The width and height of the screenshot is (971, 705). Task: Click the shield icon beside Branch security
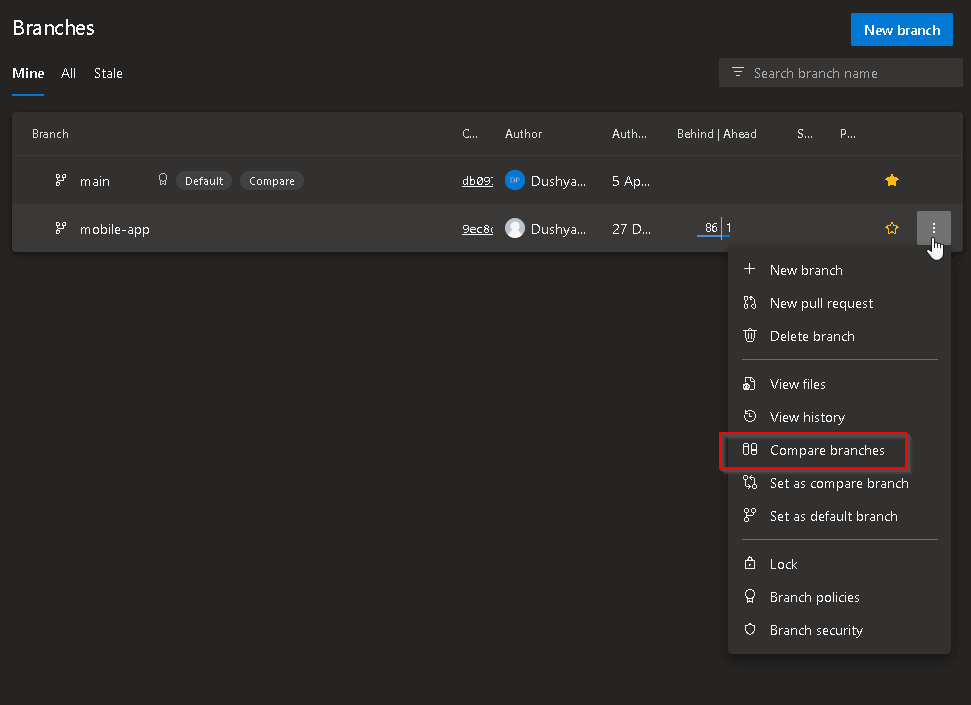749,629
